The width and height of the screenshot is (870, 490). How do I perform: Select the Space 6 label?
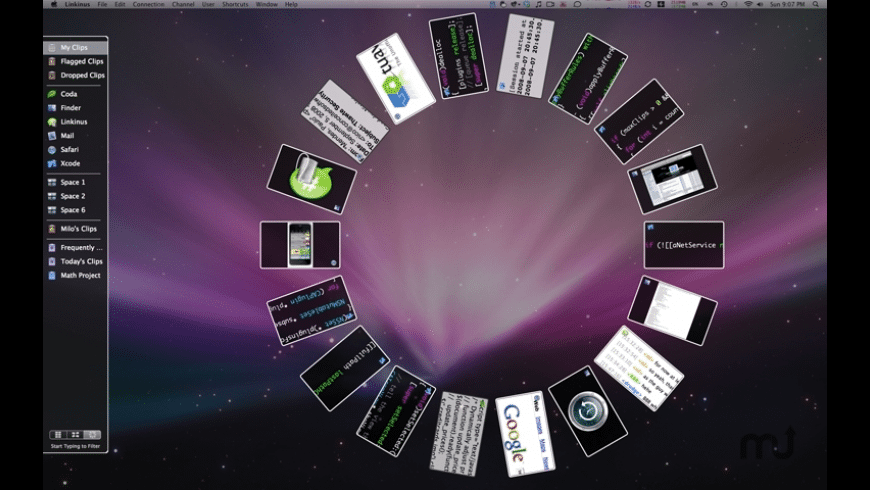coord(73,210)
